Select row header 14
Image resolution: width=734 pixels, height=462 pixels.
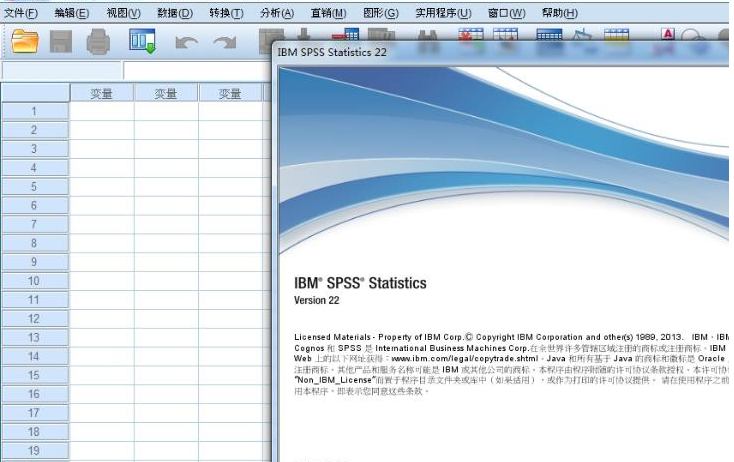[35, 357]
